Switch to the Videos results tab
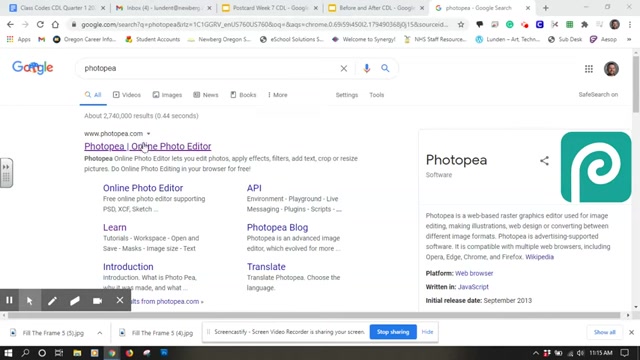 [127, 95]
